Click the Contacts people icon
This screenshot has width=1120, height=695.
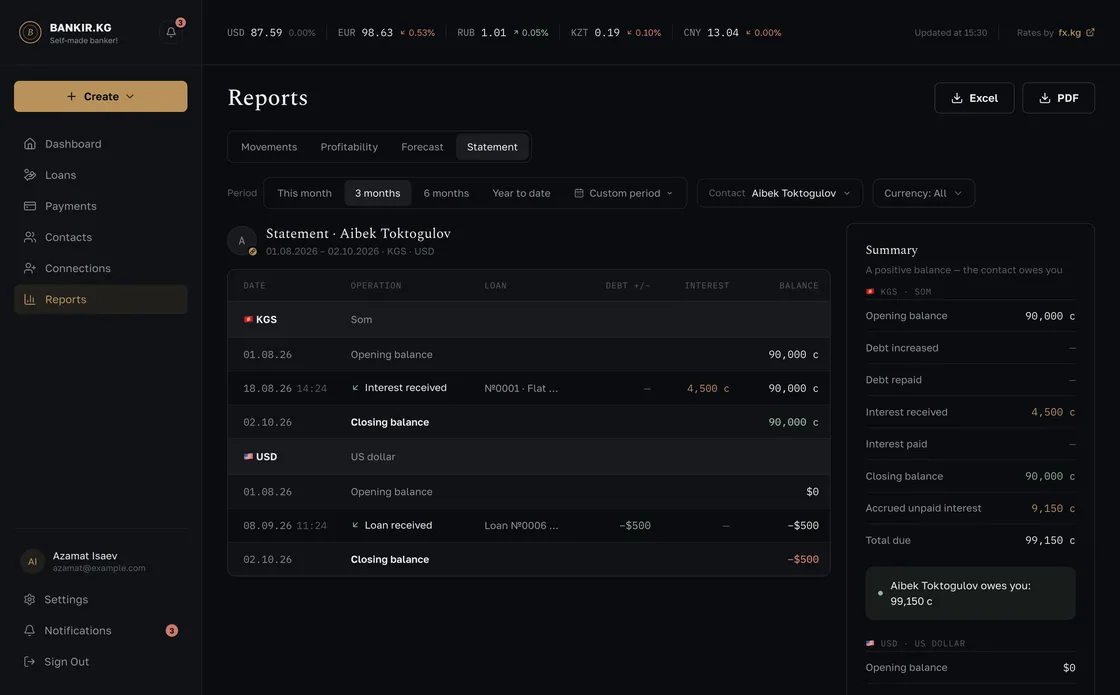(30, 237)
